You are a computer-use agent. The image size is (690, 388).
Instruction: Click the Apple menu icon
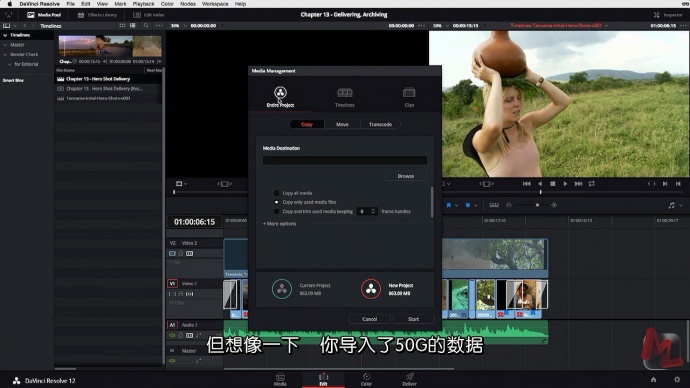pos(10,4)
